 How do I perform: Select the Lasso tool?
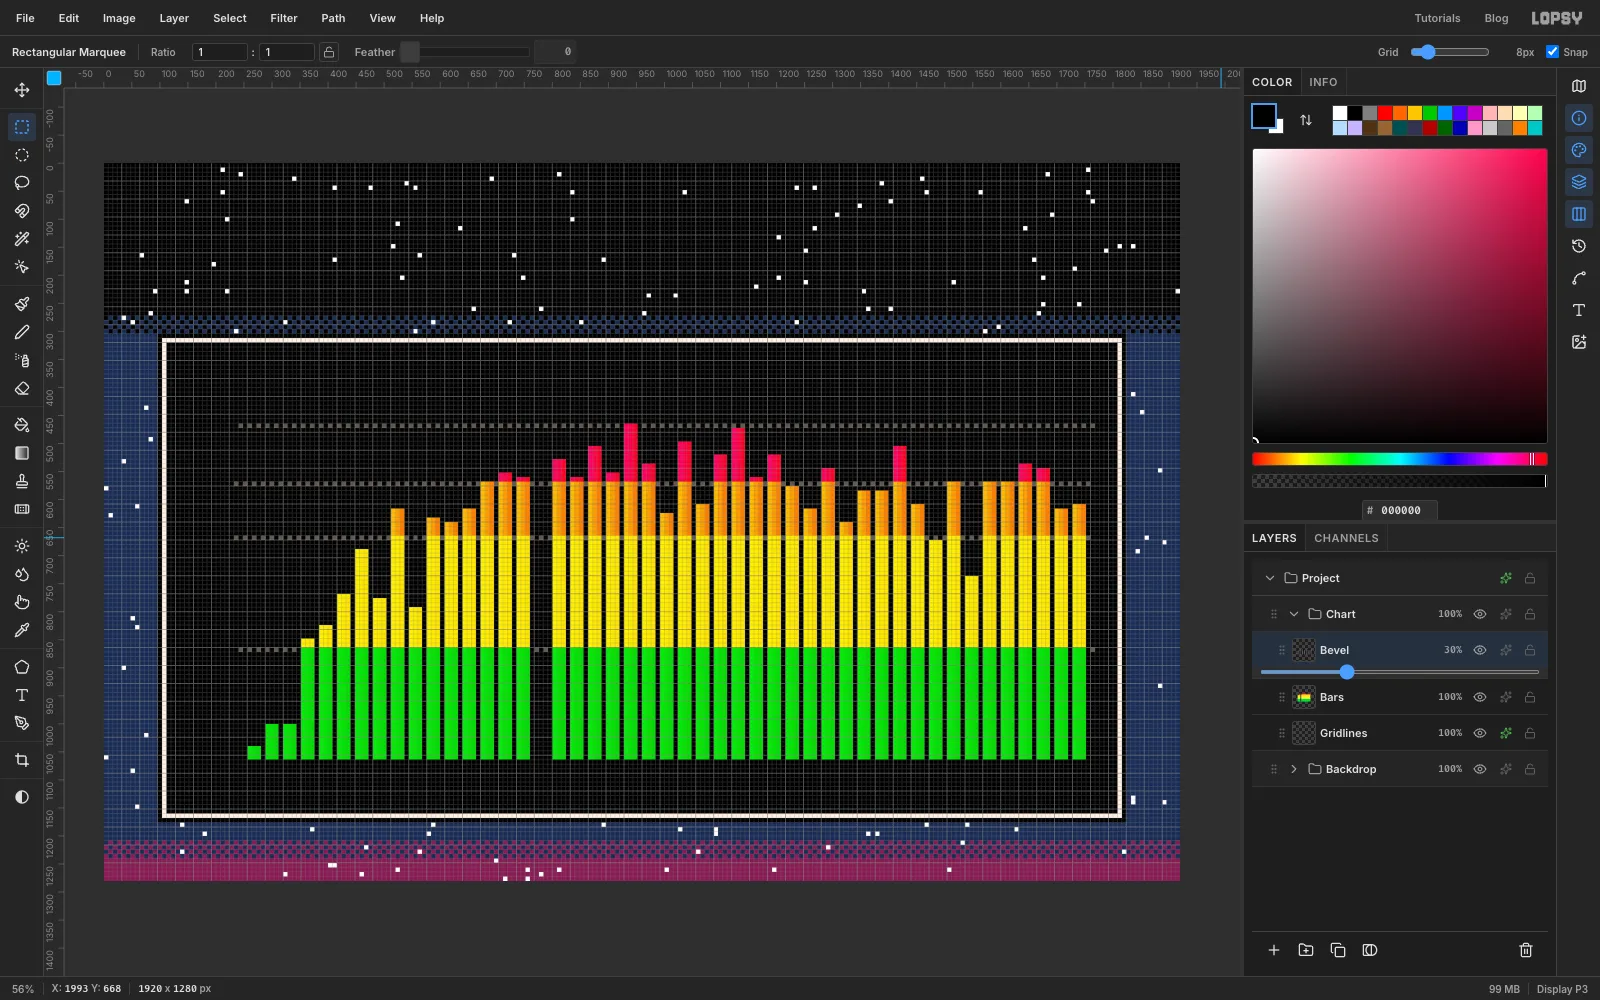[x=21, y=183]
